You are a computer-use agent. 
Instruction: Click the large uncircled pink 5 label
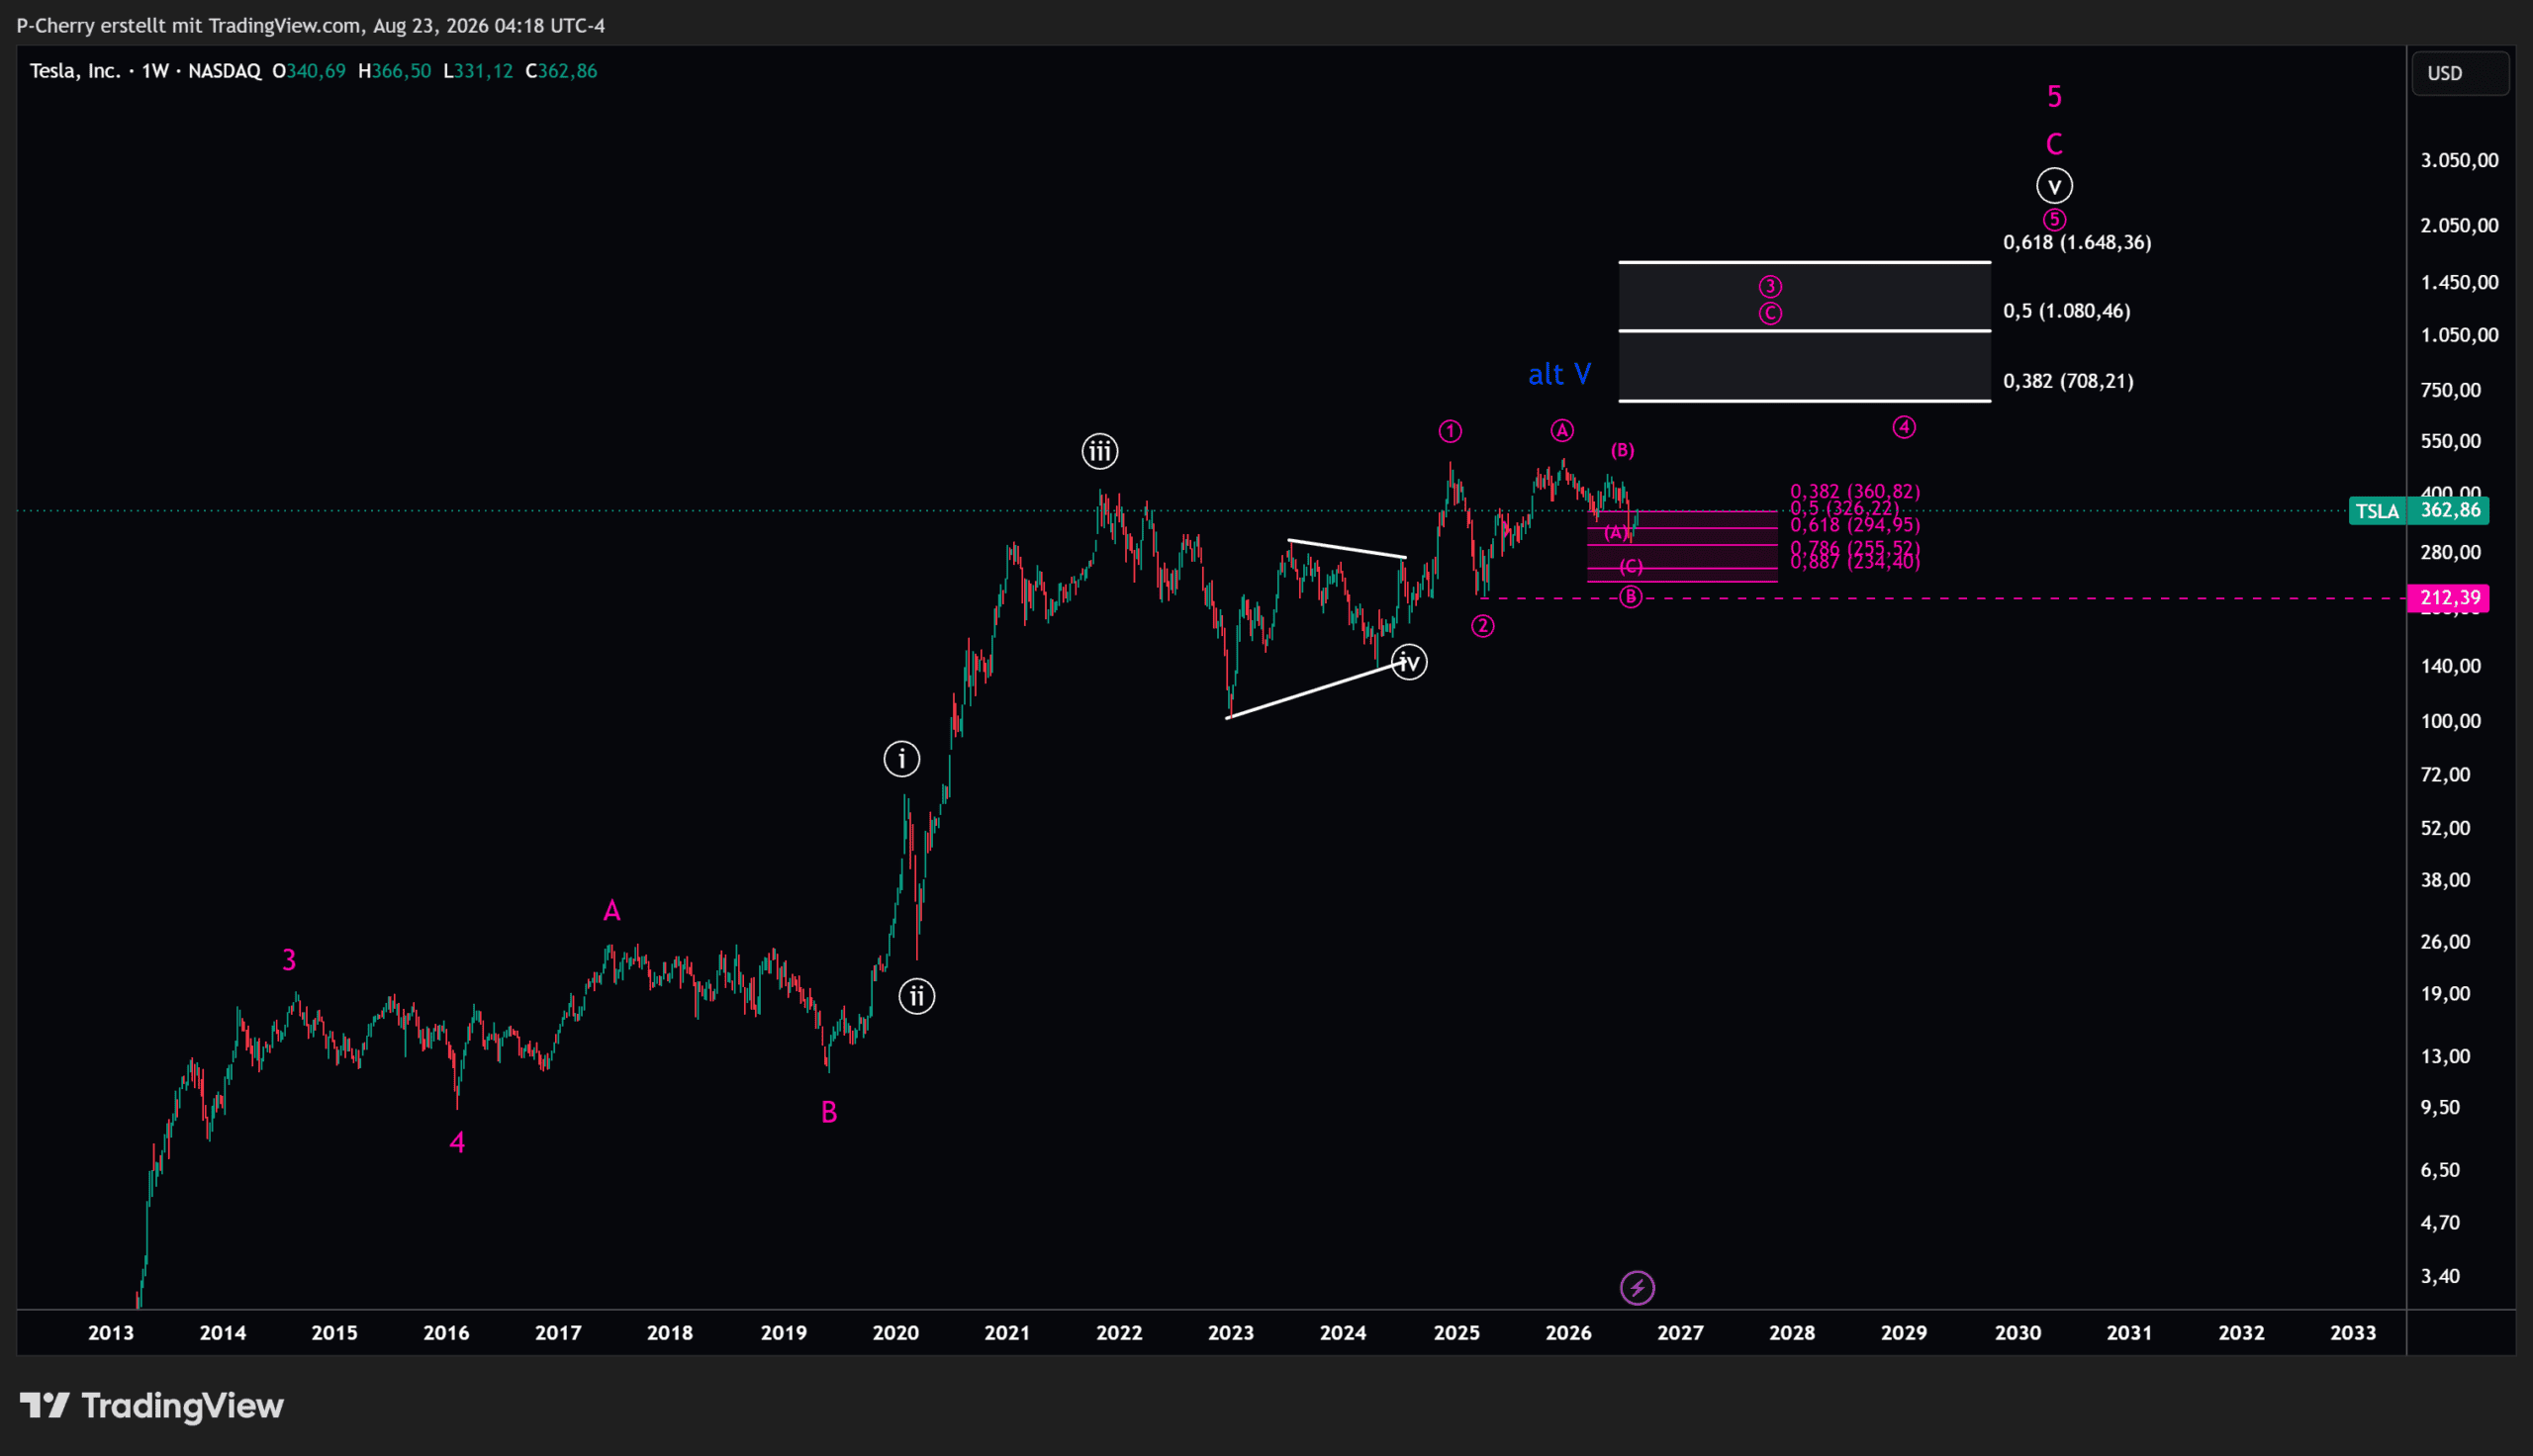click(2054, 97)
